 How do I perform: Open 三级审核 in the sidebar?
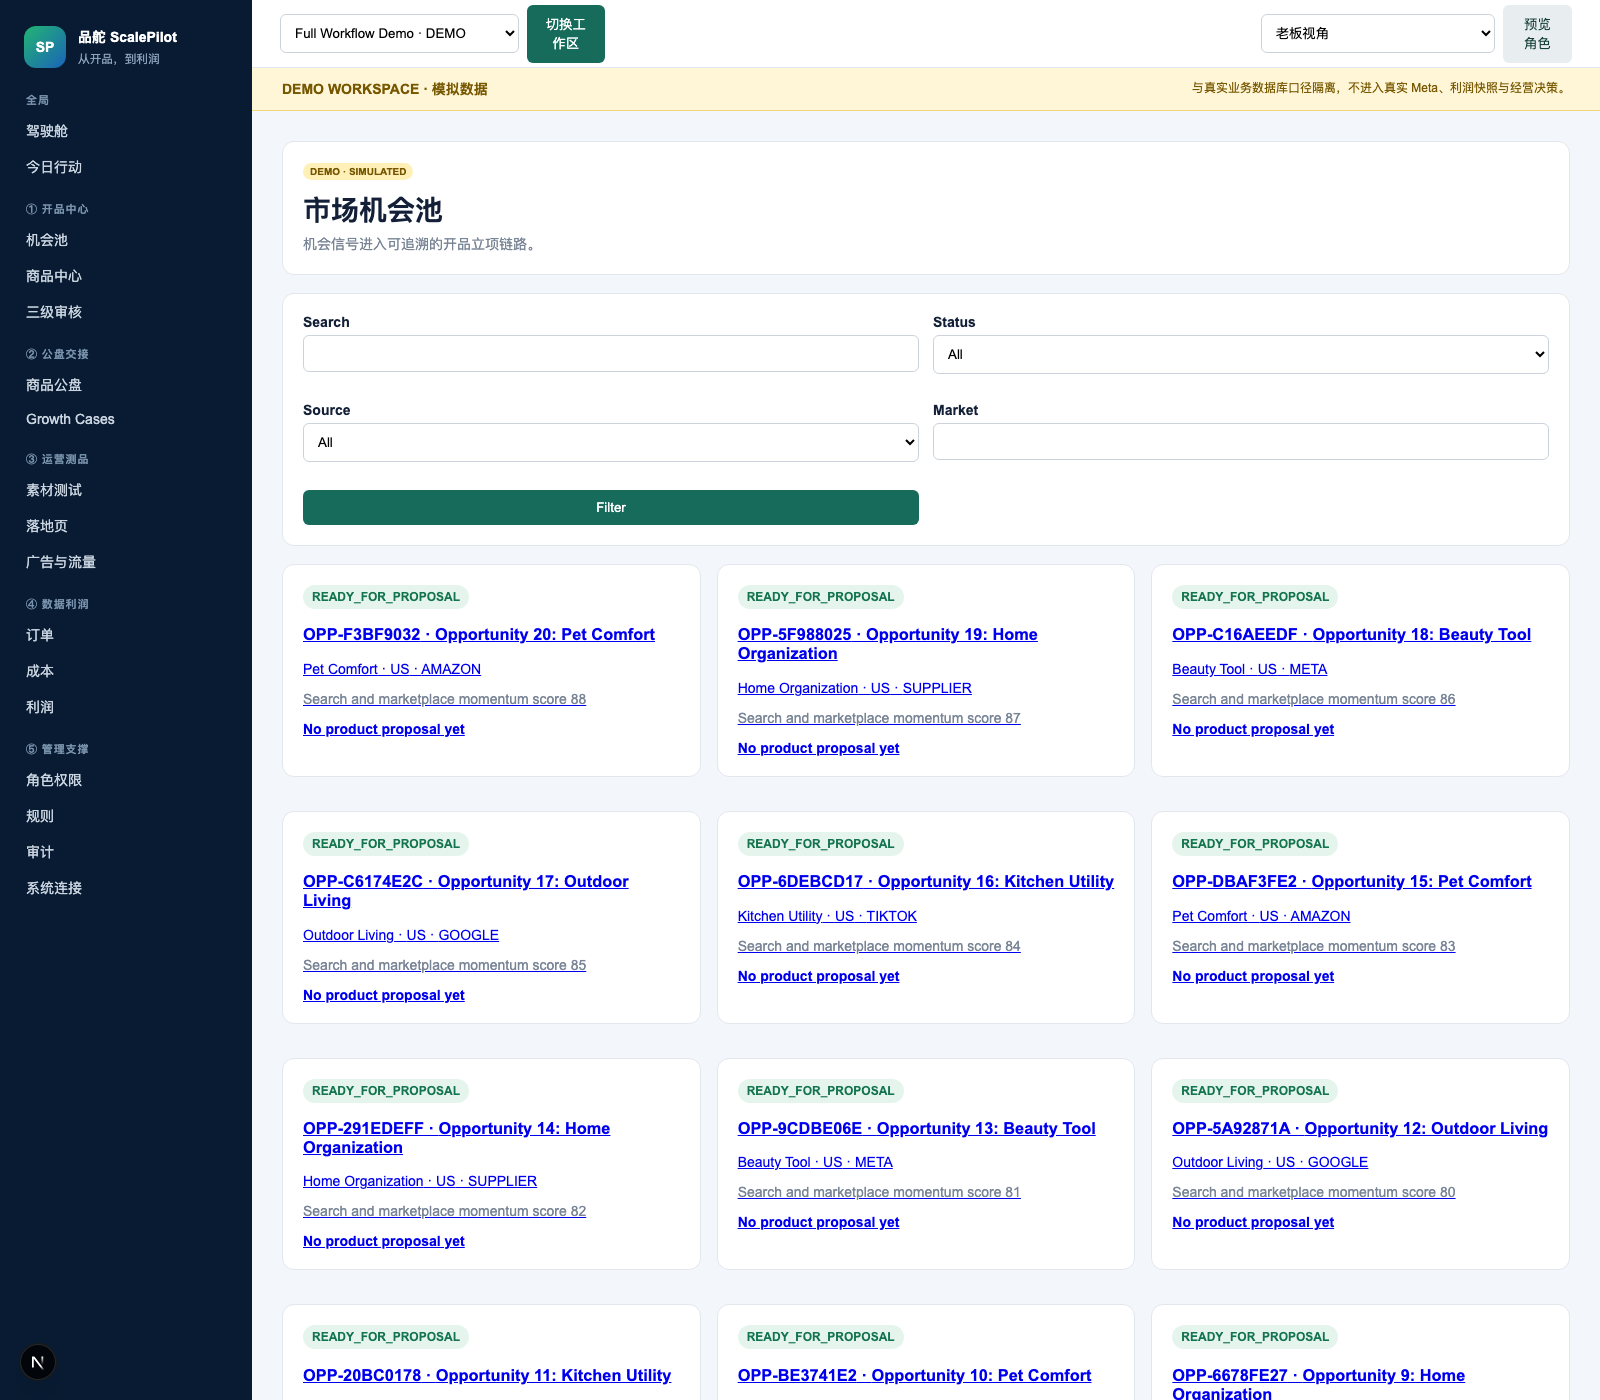pyautogui.click(x=54, y=312)
